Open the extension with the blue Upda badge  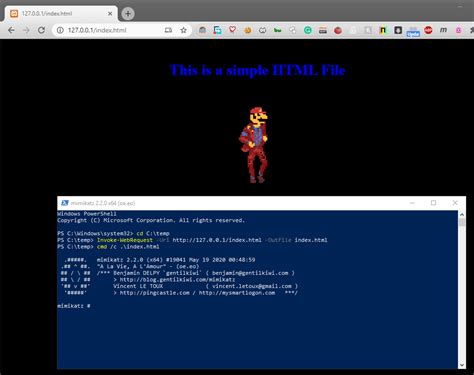(413, 31)
